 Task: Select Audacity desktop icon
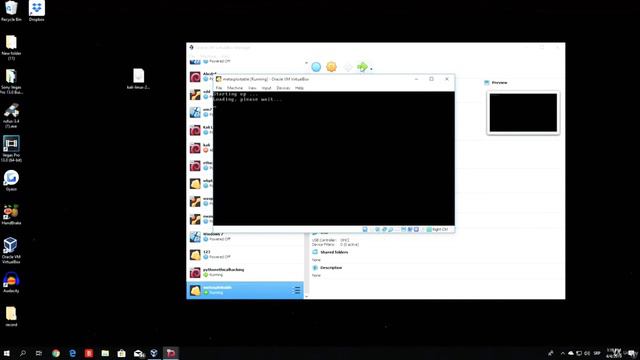(11, 282)
